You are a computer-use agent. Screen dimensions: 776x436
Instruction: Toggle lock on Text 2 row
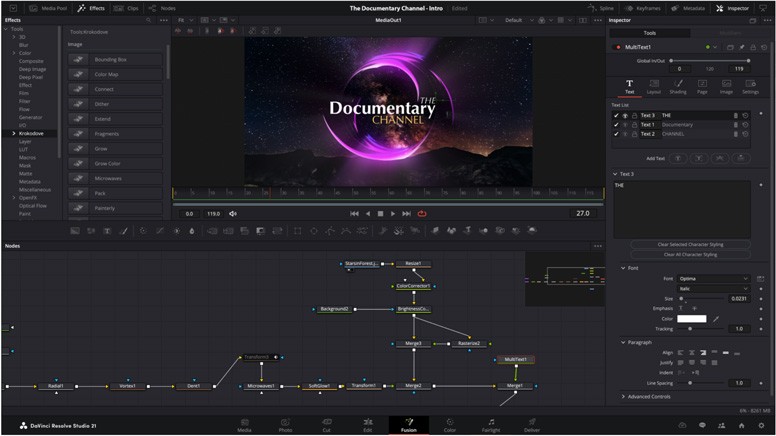634,134
